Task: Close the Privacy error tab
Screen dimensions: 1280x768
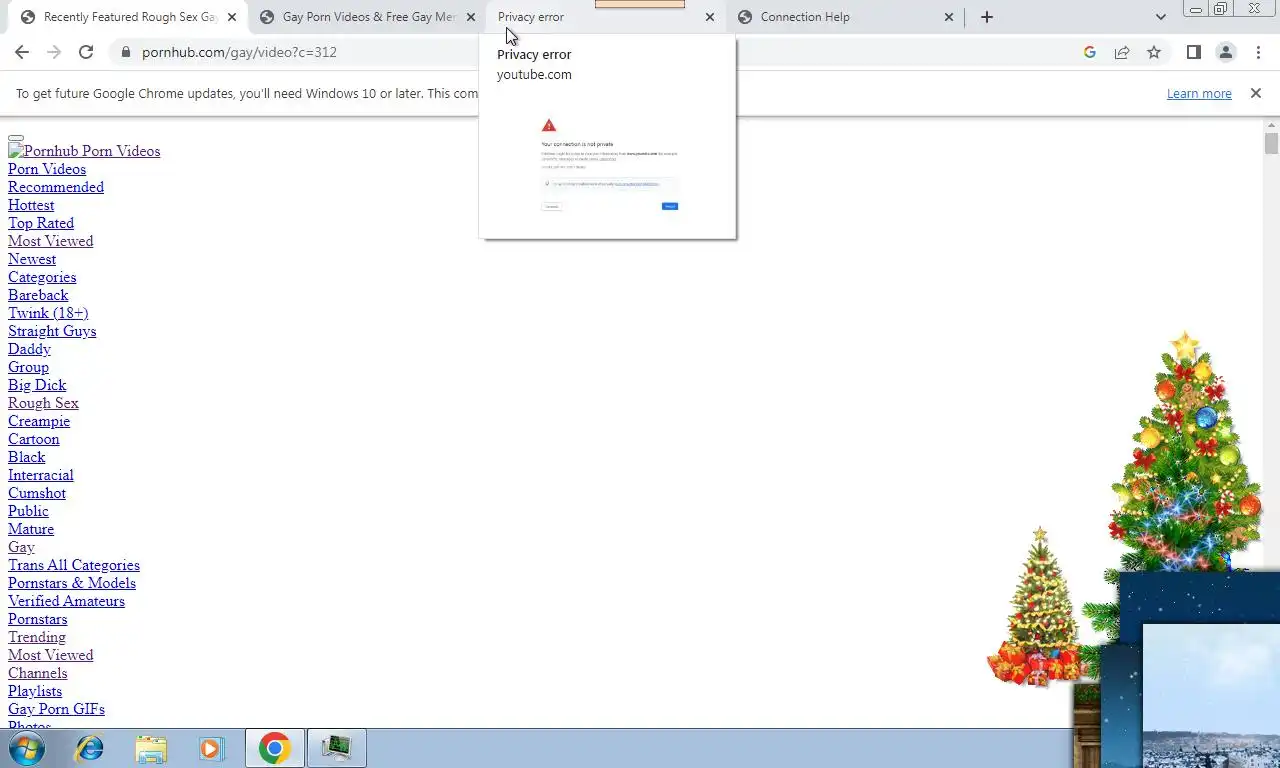Action: coord(710,17)
